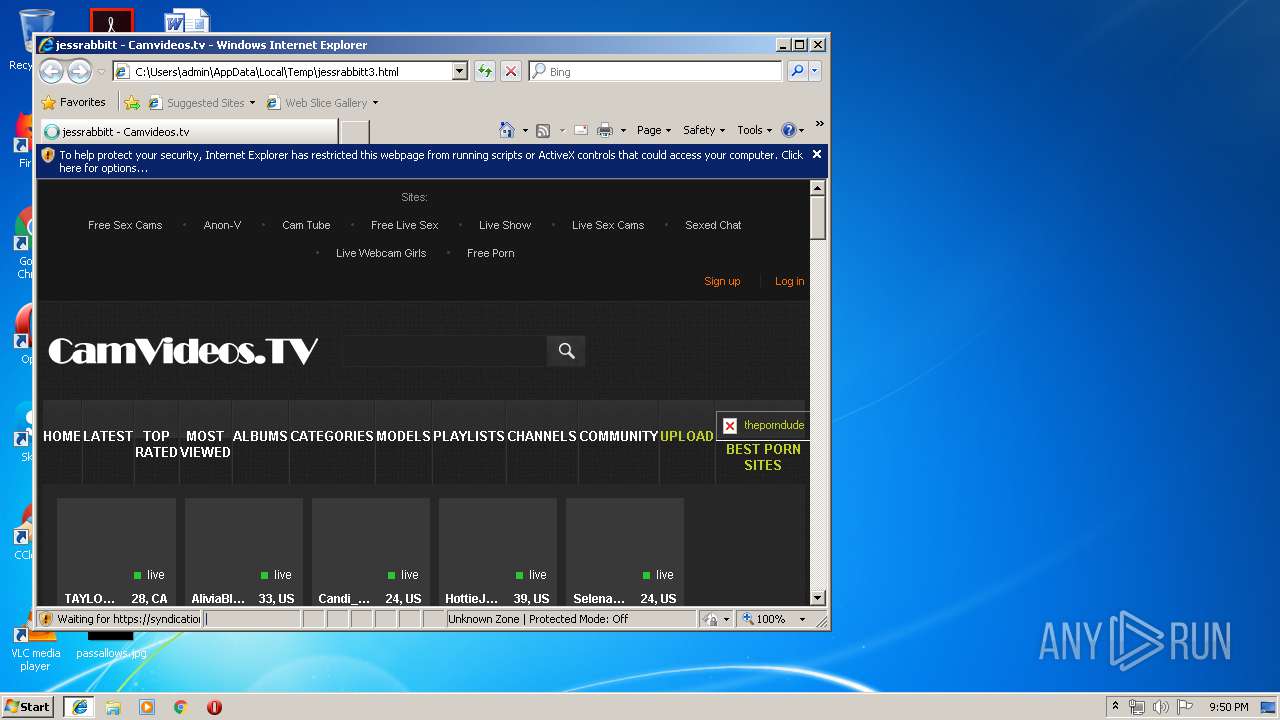Open the HOME navigation item
1280x720 pixels.
[62, 436]
